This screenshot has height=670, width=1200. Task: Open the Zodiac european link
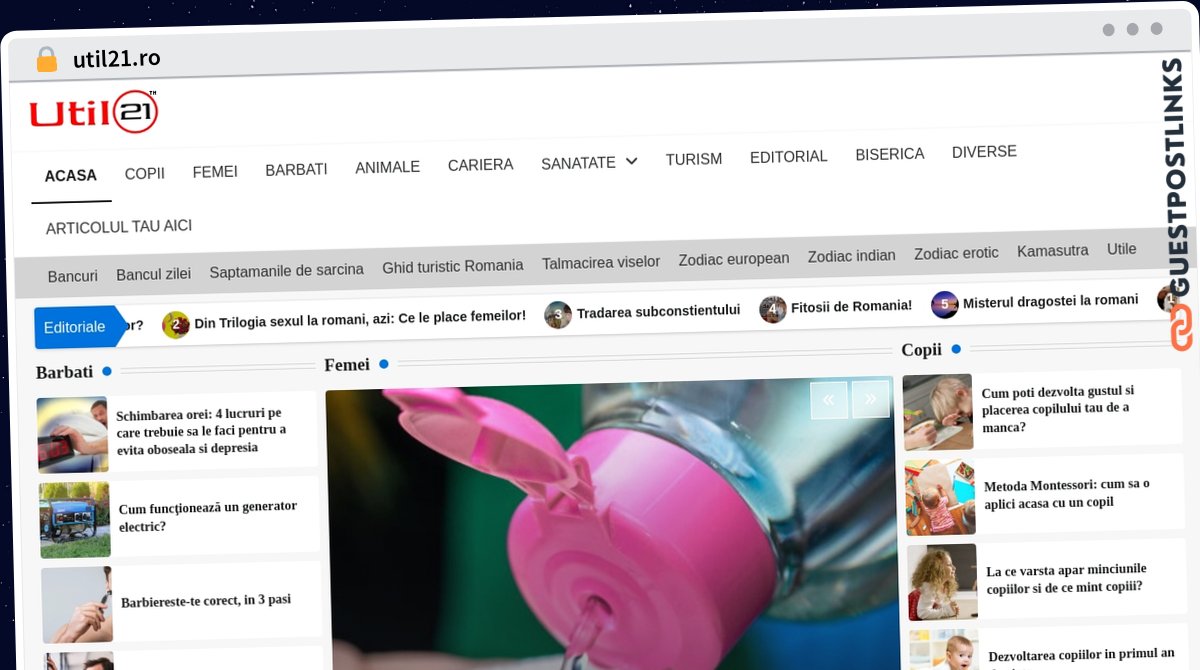tap(734, 259)
